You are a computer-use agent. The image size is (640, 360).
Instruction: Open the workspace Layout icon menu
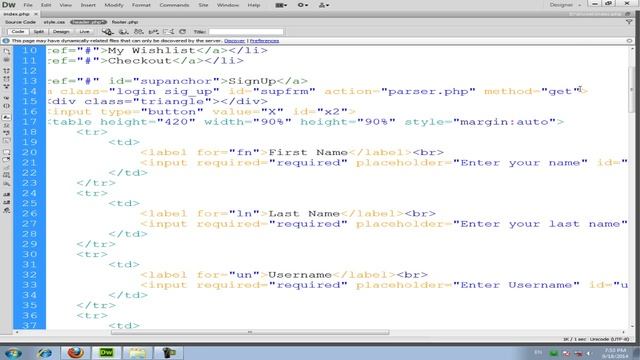click(x=281, y=5)
